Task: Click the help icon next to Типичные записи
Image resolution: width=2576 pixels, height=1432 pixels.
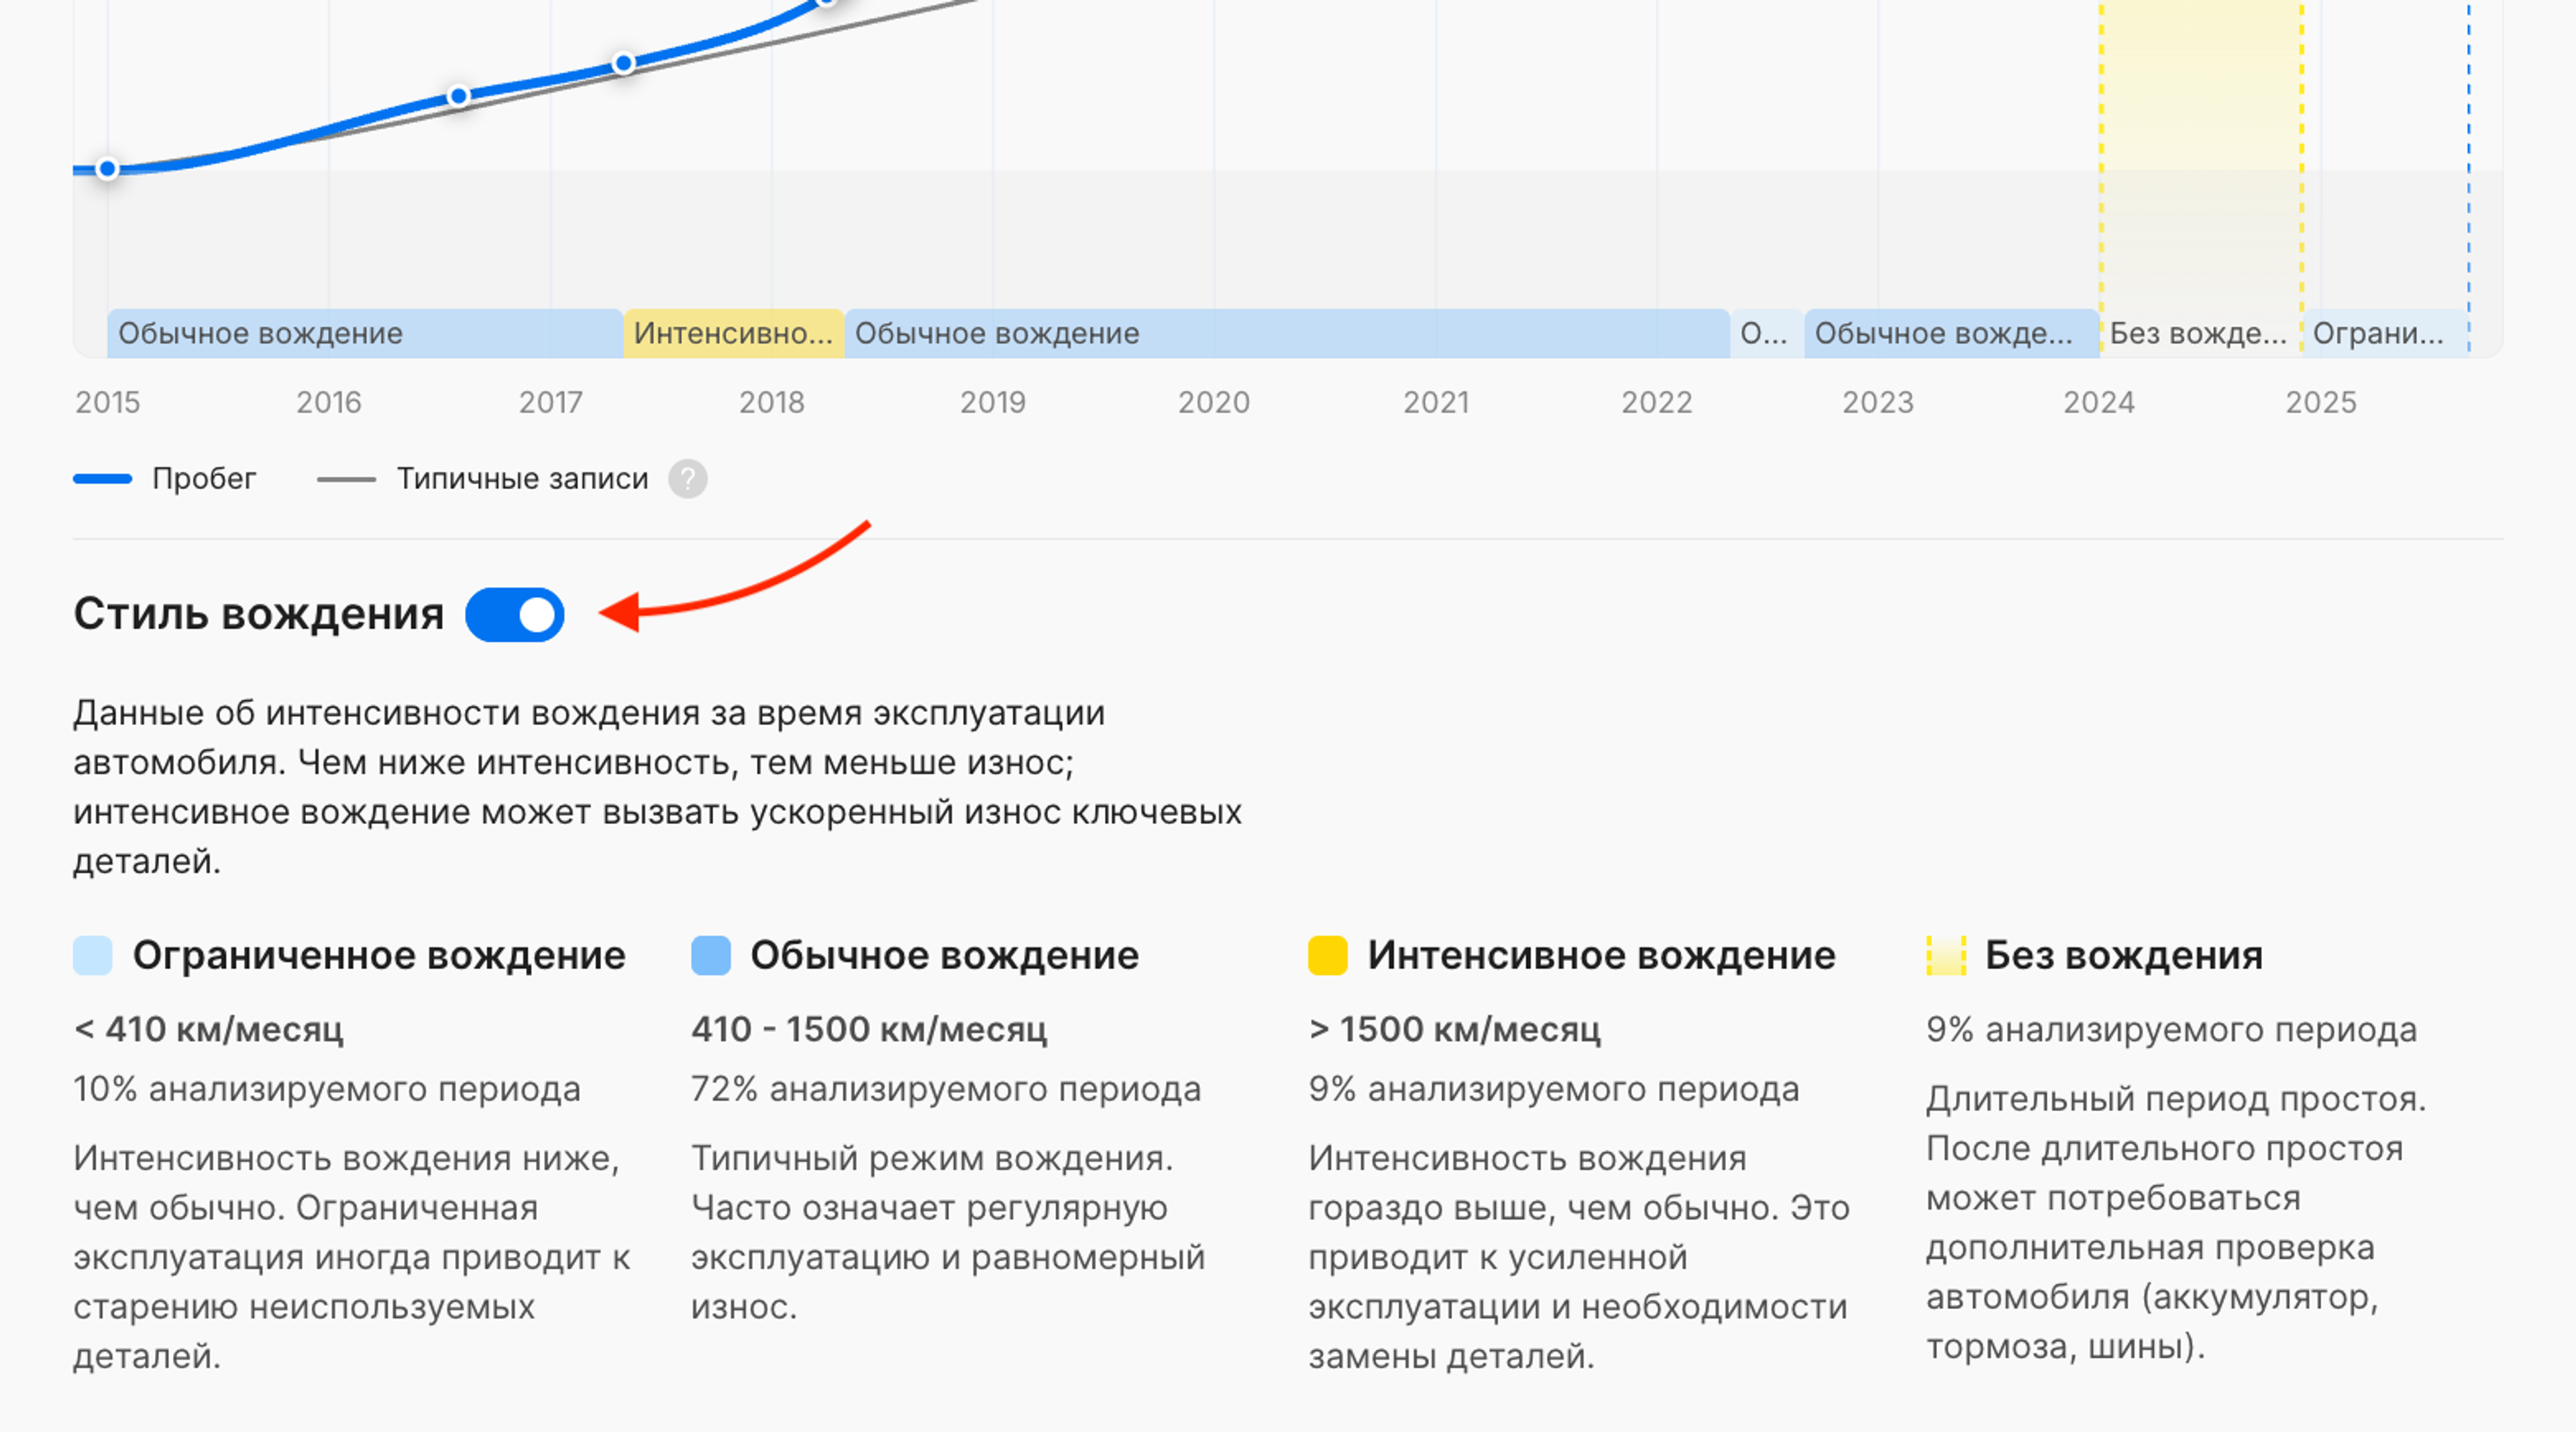Action: (687, 479)
